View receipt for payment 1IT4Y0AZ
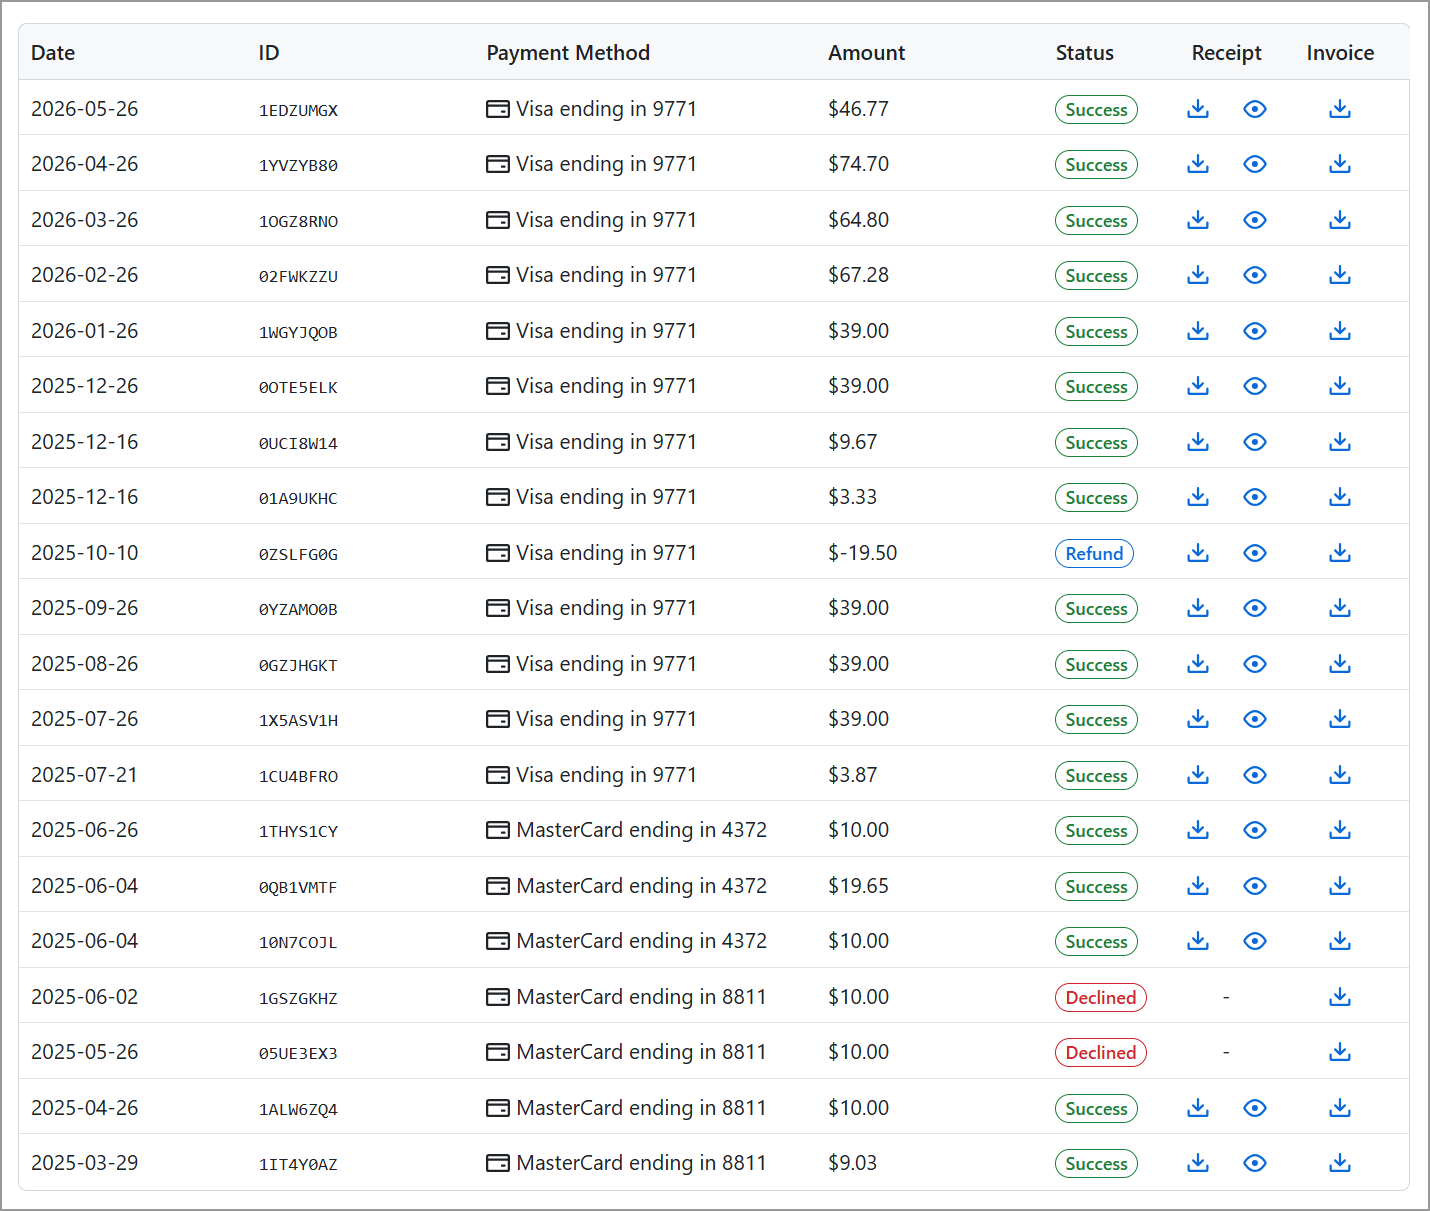Viewport: 1430px width, 1211px height. [x=1255, y=1163]
